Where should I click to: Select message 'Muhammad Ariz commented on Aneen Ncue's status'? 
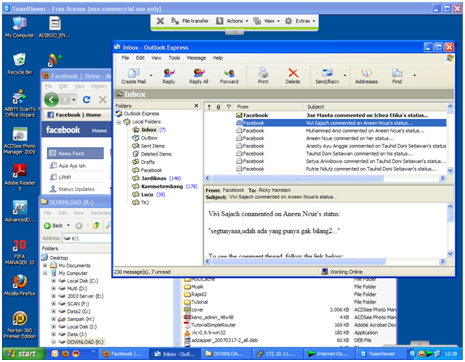coord(325,131)
